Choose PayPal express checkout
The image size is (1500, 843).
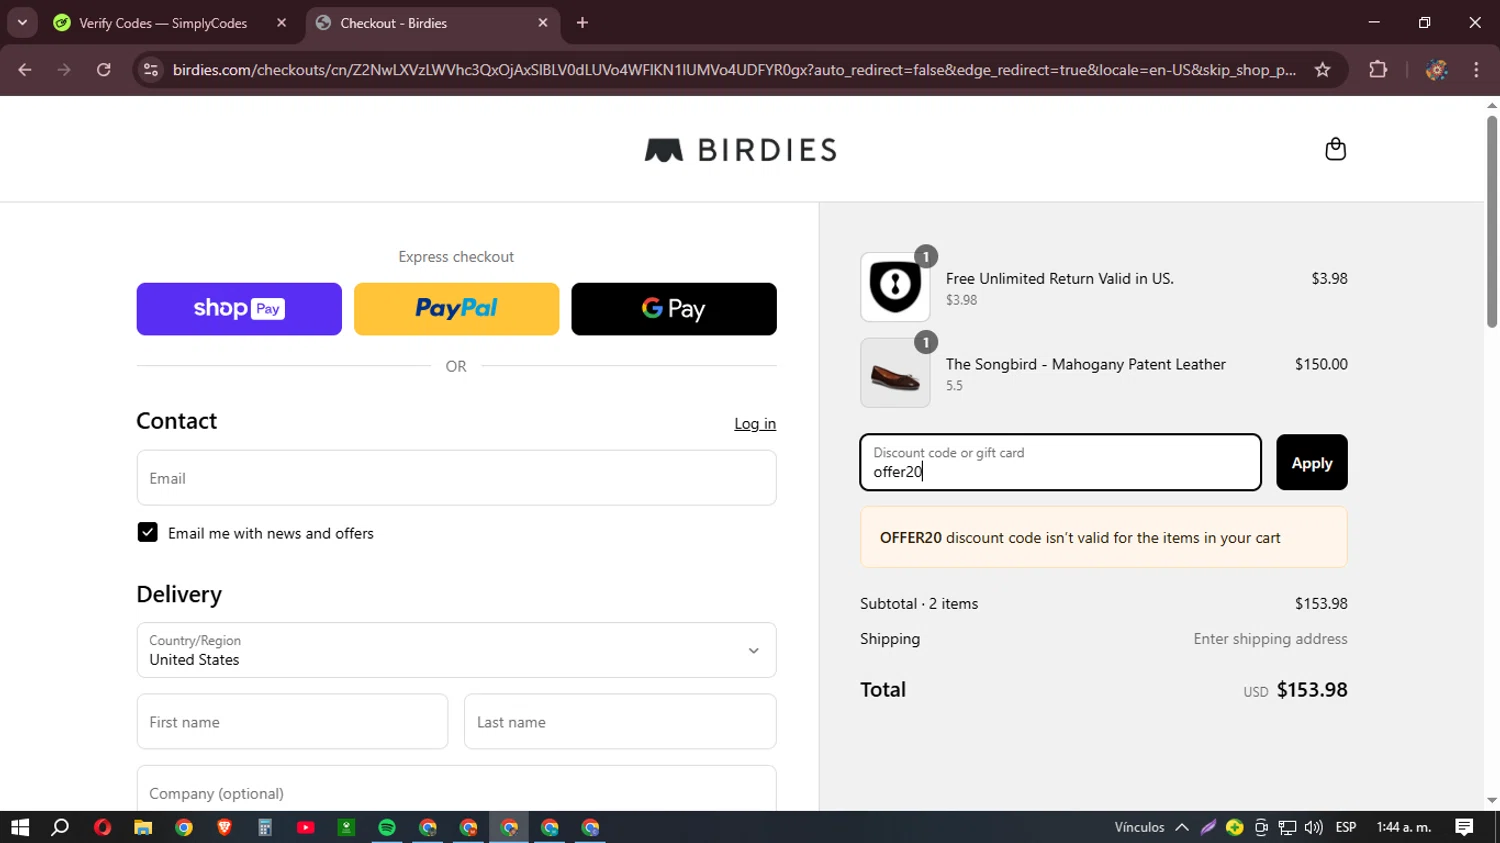coord(456,309)
